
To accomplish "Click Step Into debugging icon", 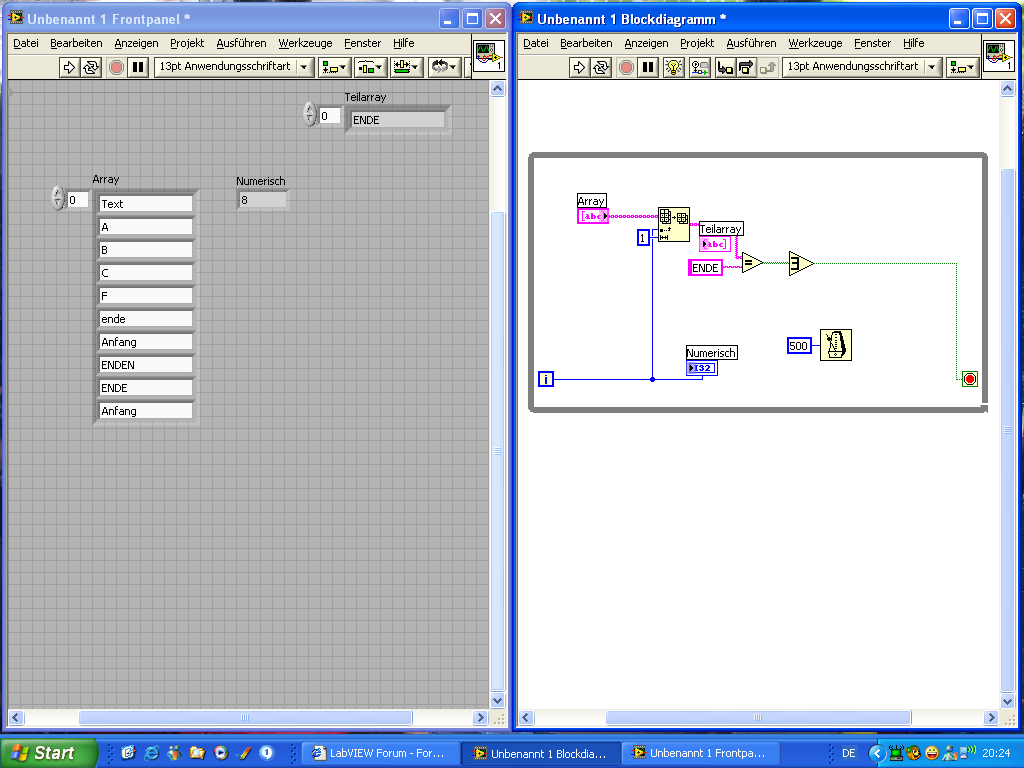I will pyautogui.click(x=724, y=67).
